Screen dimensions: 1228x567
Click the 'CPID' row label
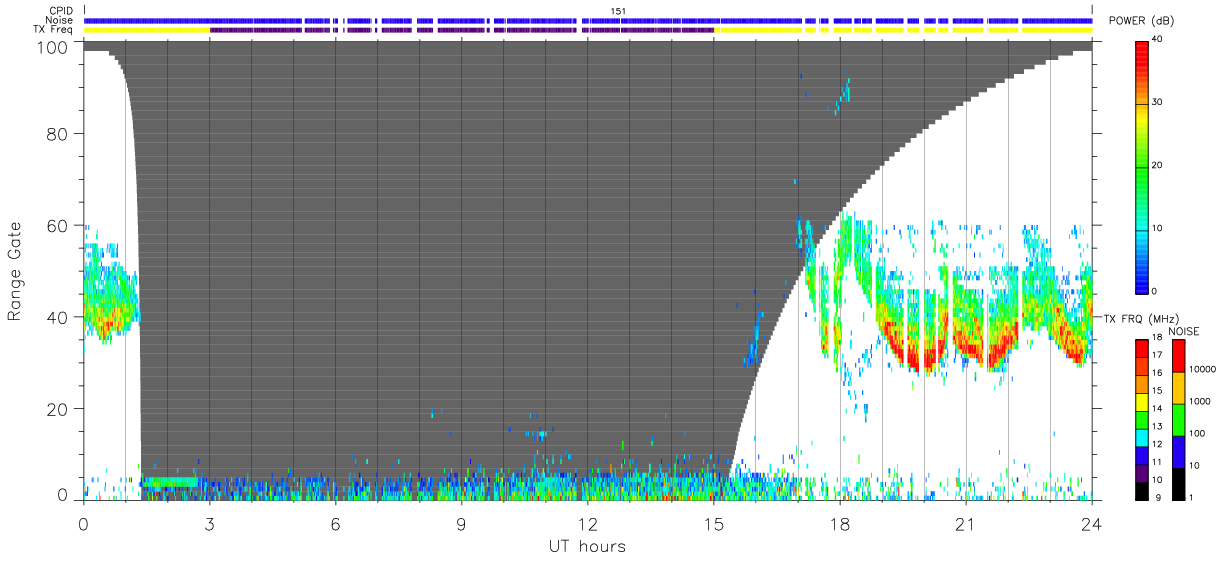(62, 11)
